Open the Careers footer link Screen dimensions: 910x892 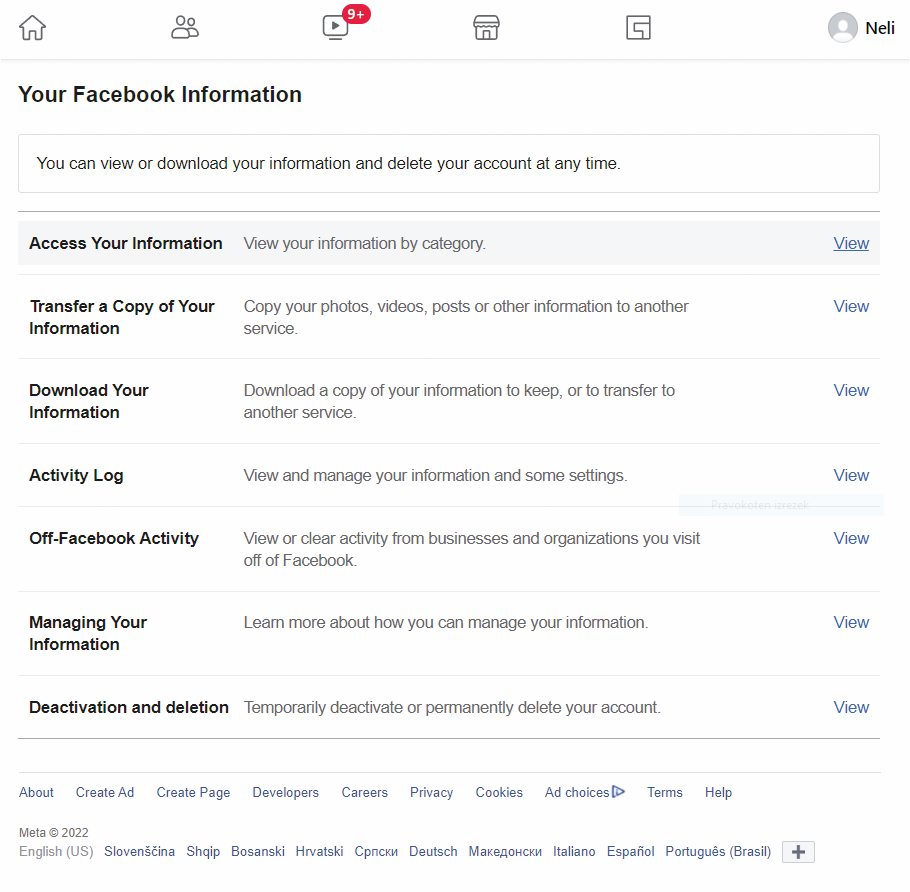(364, 792)
